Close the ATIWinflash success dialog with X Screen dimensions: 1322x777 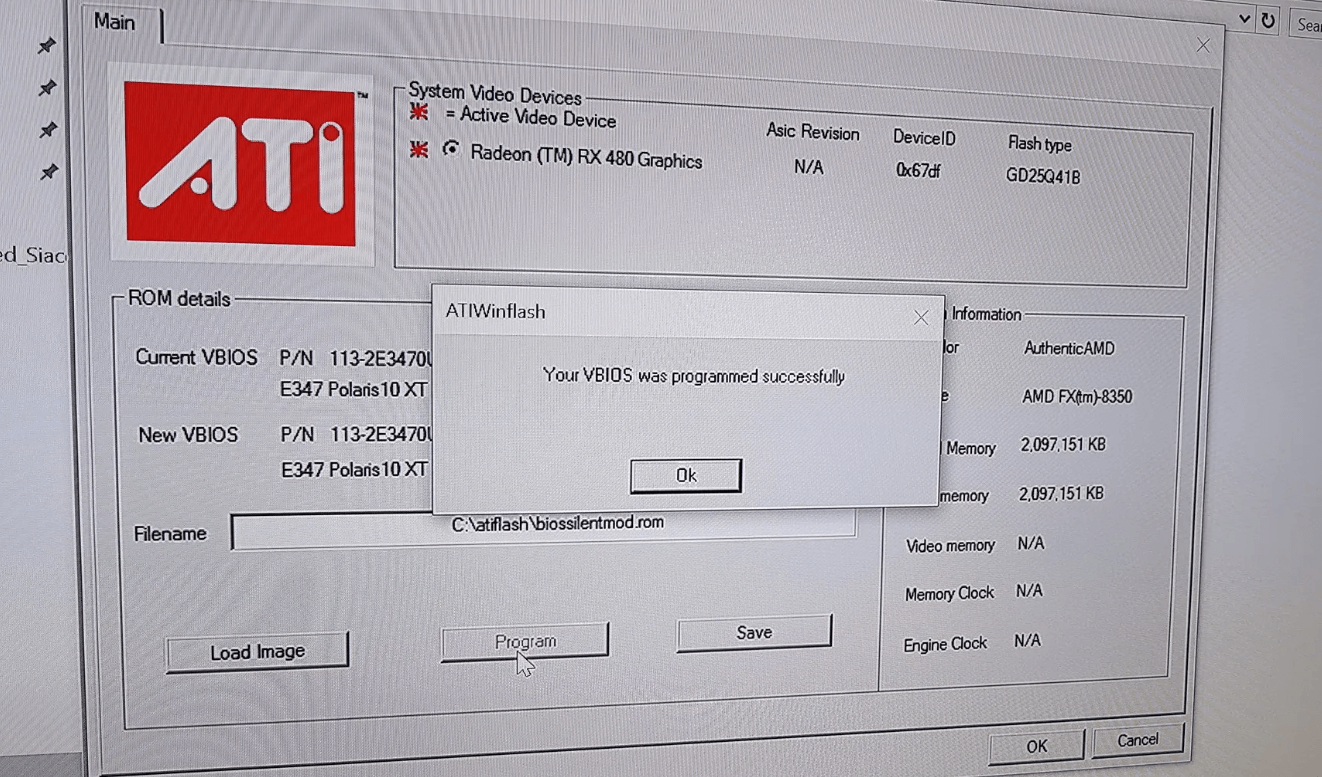click(x=921, y=318)
